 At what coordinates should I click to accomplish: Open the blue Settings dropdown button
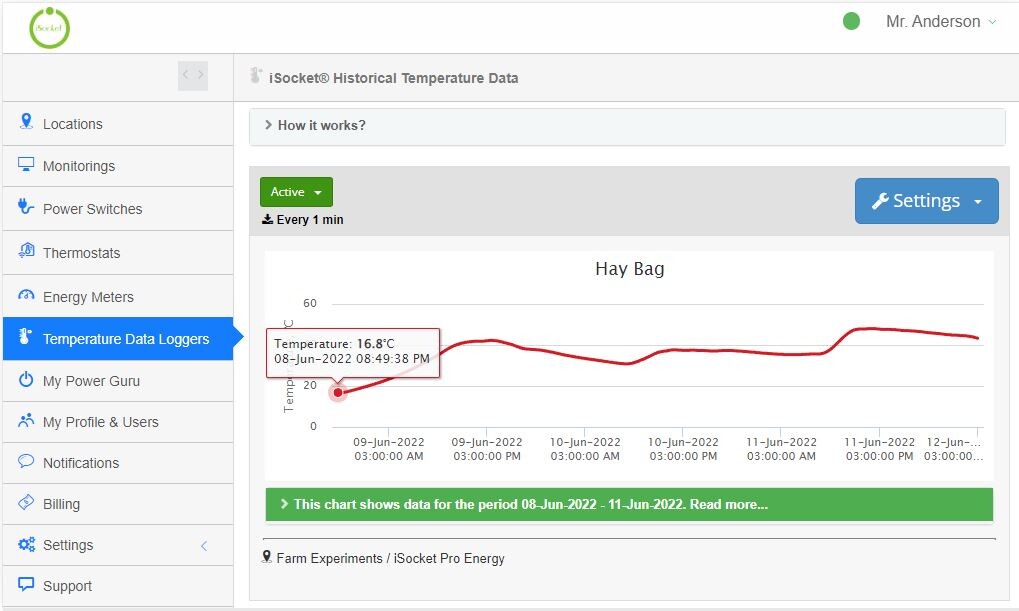tap(927, 201)
